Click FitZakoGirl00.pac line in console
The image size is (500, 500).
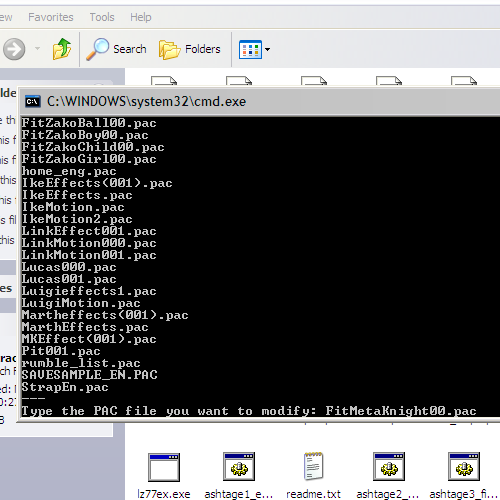(x=89, y=159)
